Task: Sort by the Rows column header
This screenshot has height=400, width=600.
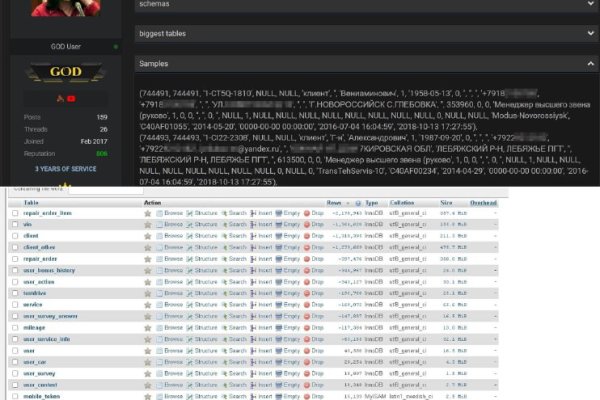Action: [x=335, y=202]
